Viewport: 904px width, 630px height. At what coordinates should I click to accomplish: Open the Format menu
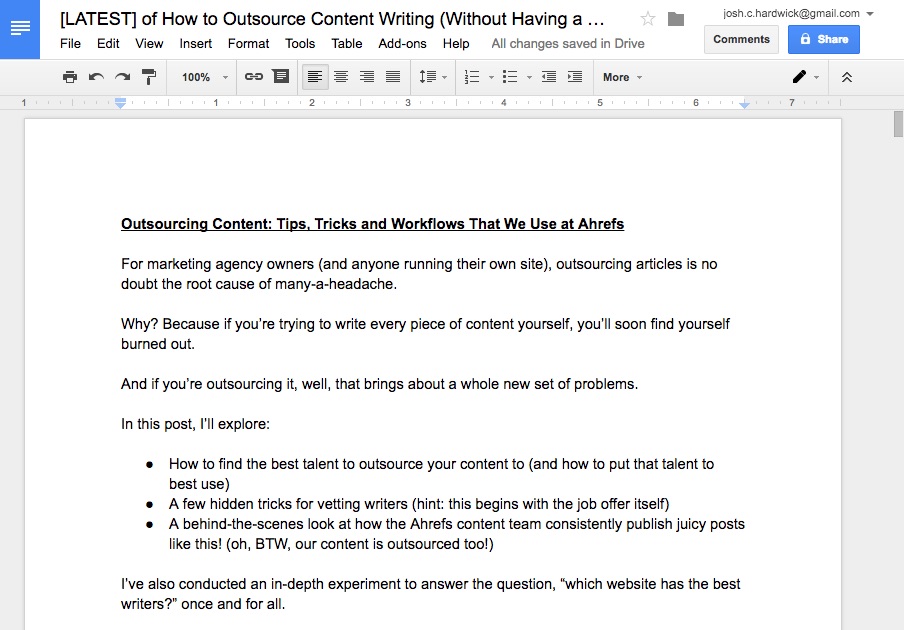(x=248, y=44)
